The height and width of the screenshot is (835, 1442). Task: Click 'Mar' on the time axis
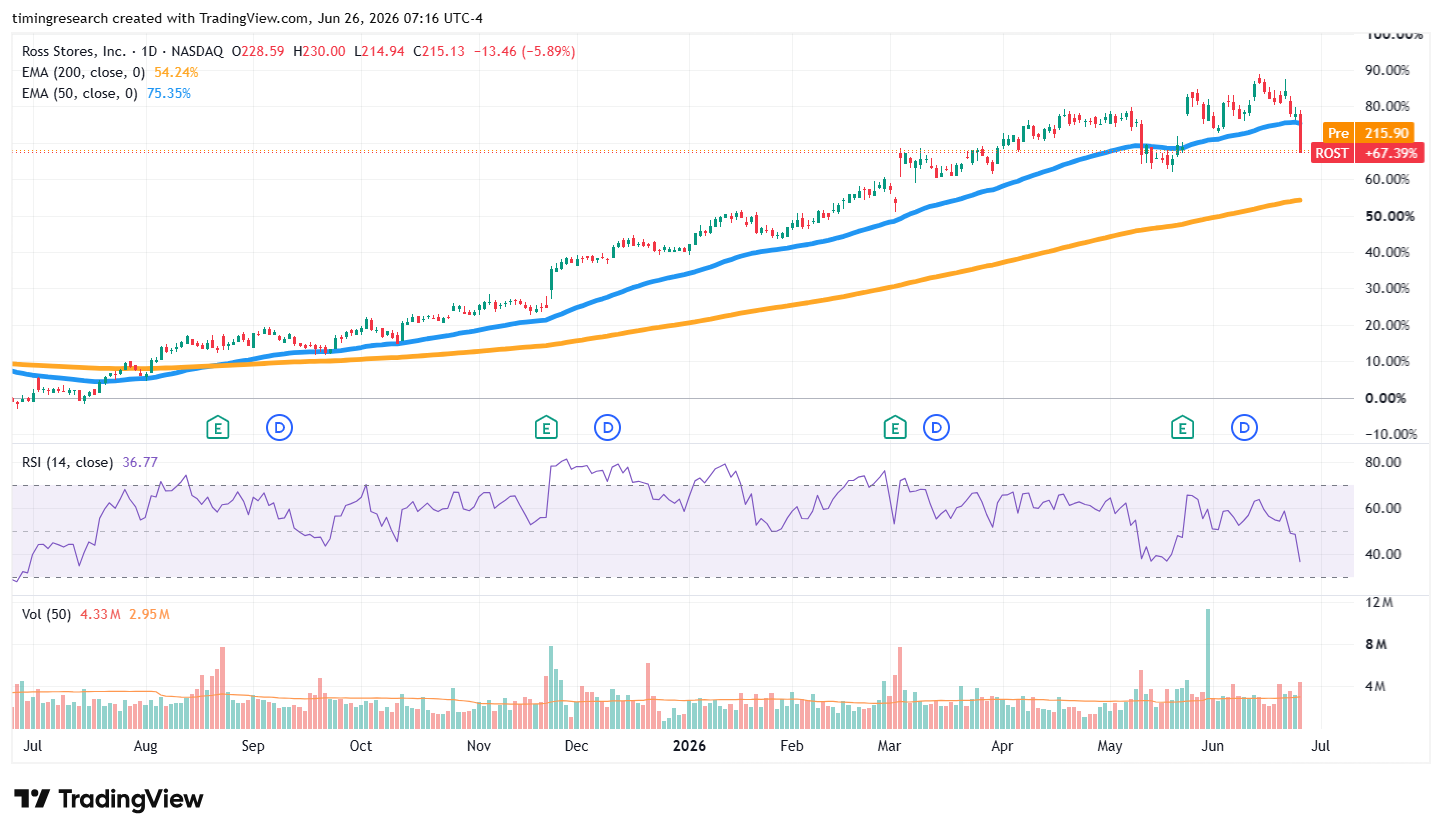pos(889,746)
